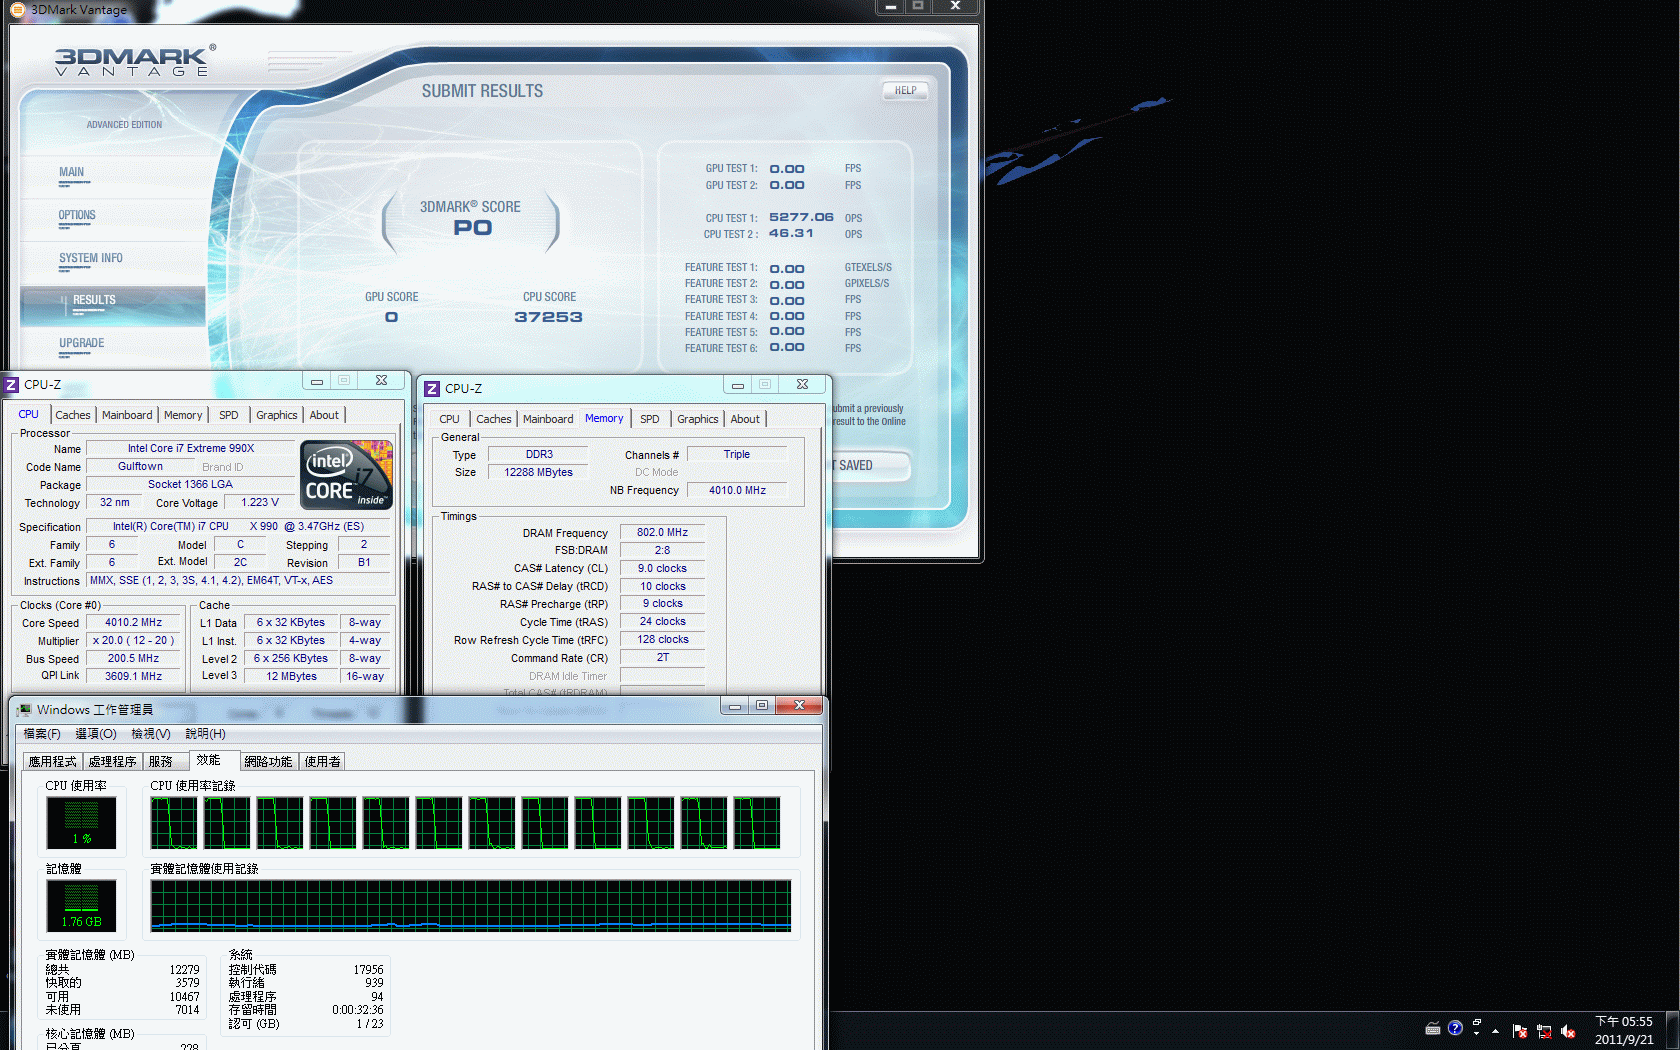Switch to 網路功能 tab in Task Manager
Image resolution: width=1680 pixels, height=1050 pixels.
click(268, 762)
